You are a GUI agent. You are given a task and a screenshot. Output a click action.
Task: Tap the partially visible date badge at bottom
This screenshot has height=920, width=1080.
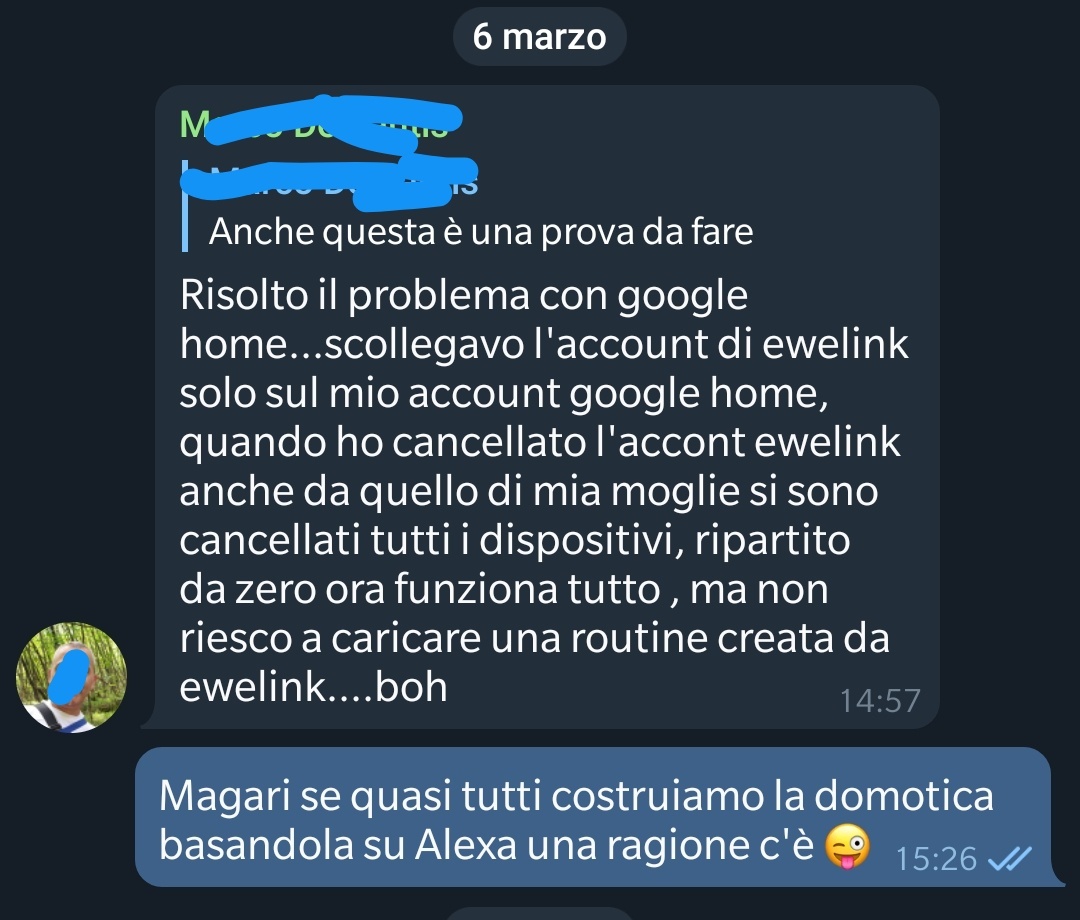tap(539, 914)
